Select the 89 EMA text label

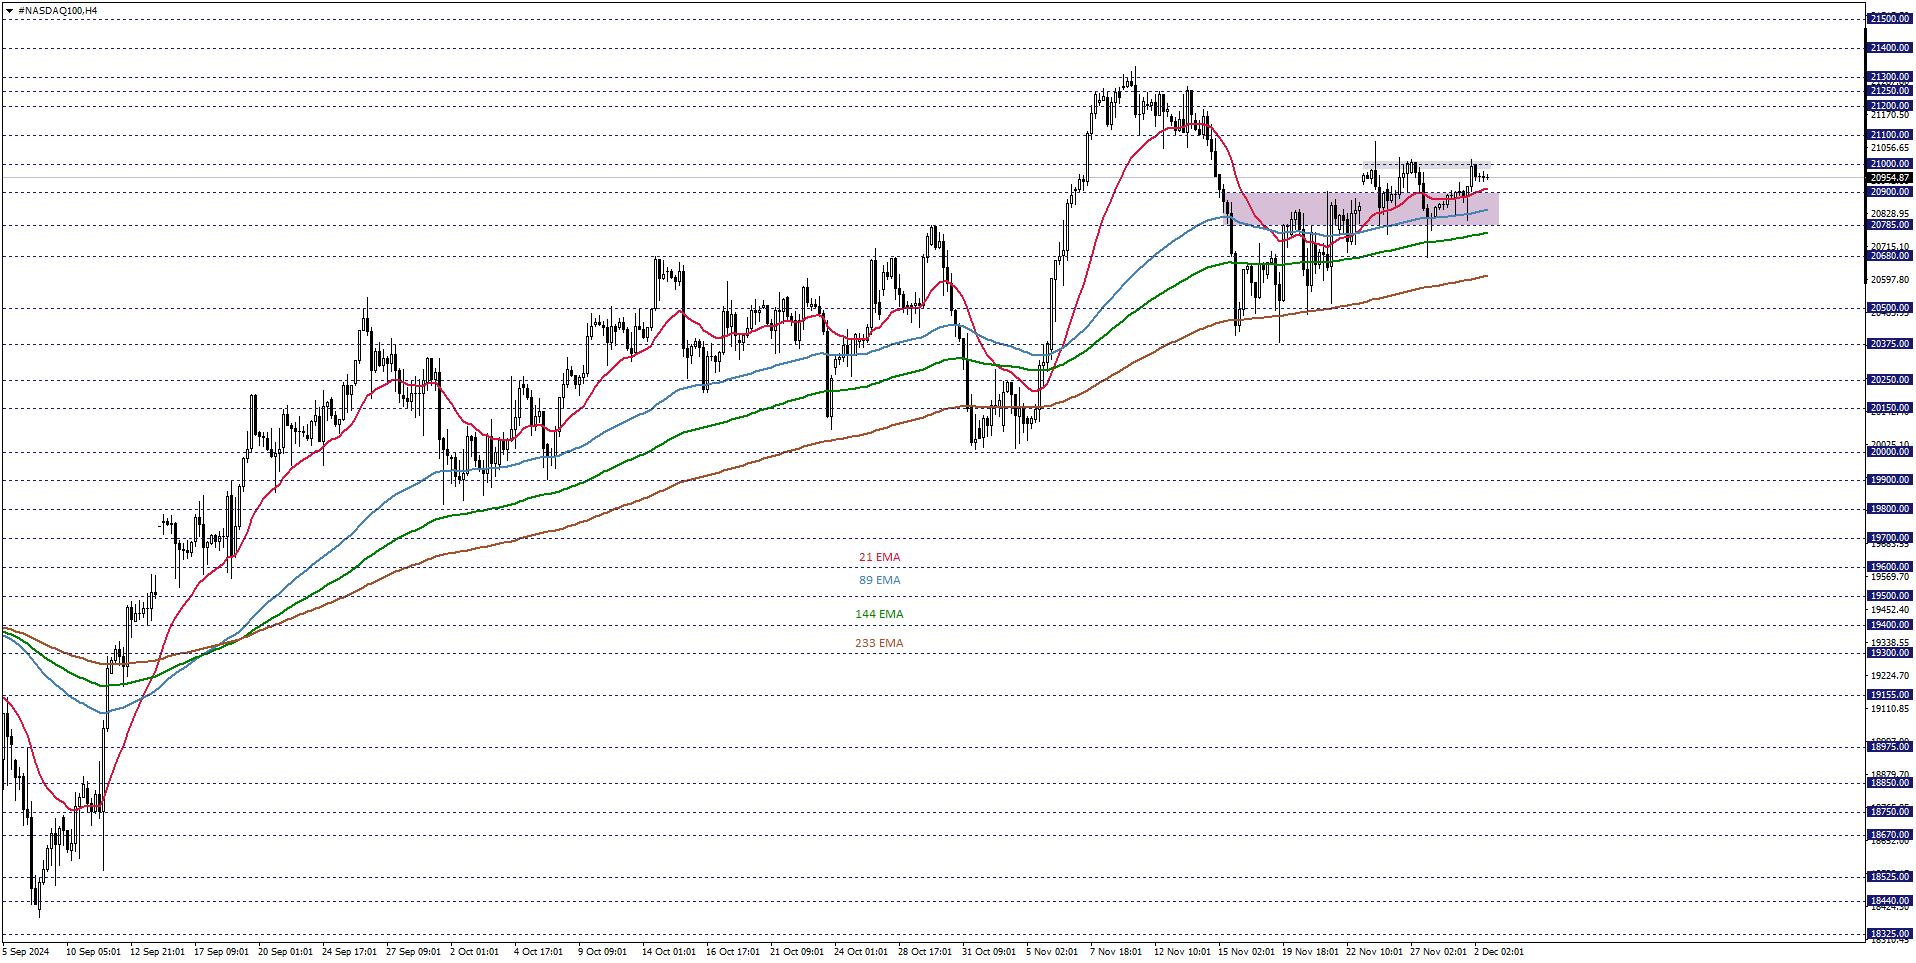(879, 580)
